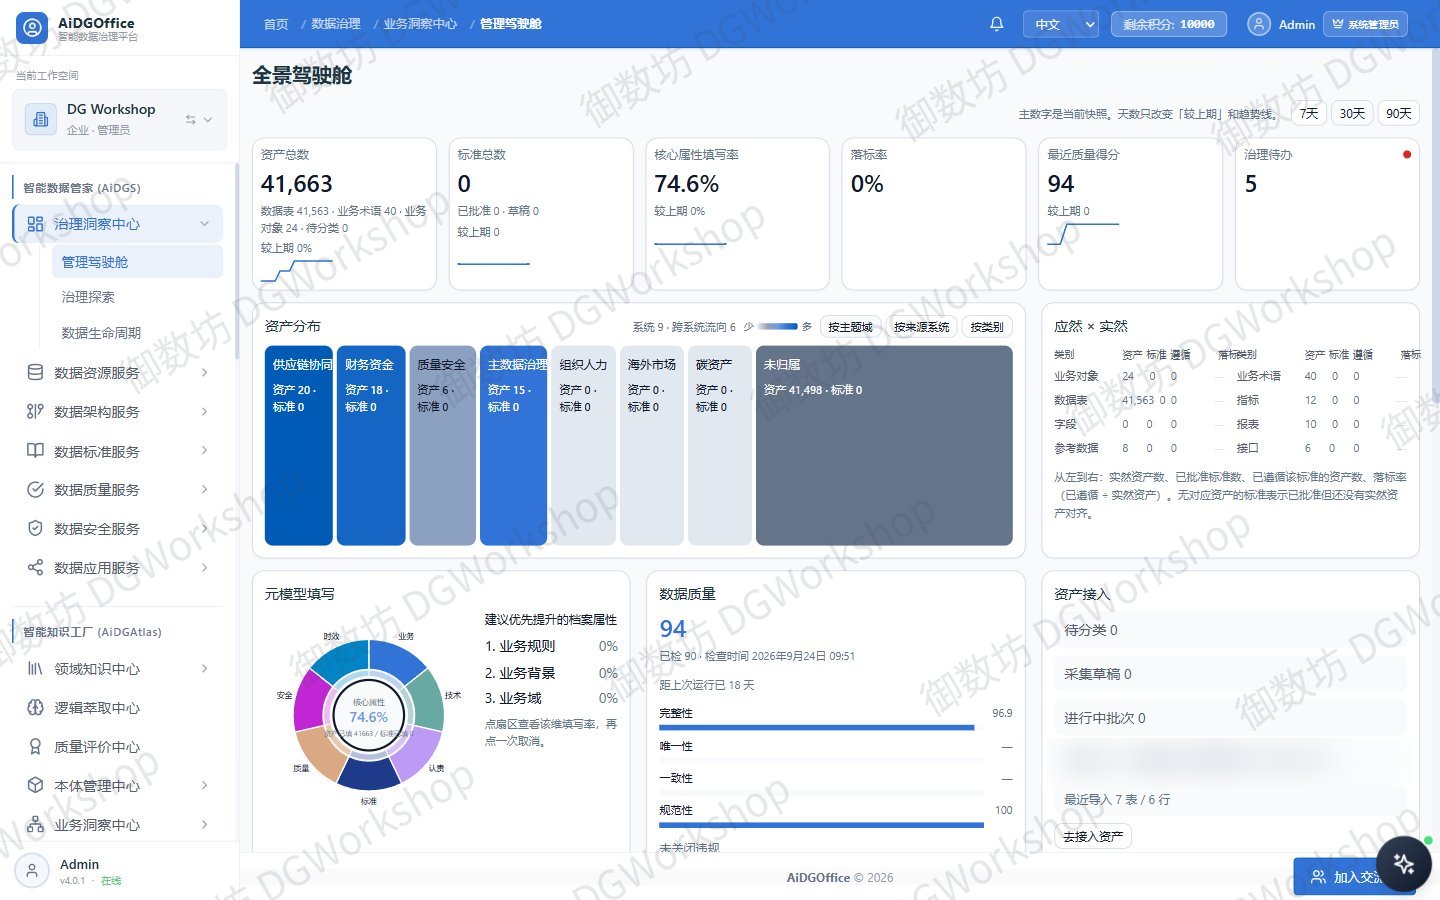Click the 待分类 0 entry
1440x900 pixels.
tap(1230, 630)
